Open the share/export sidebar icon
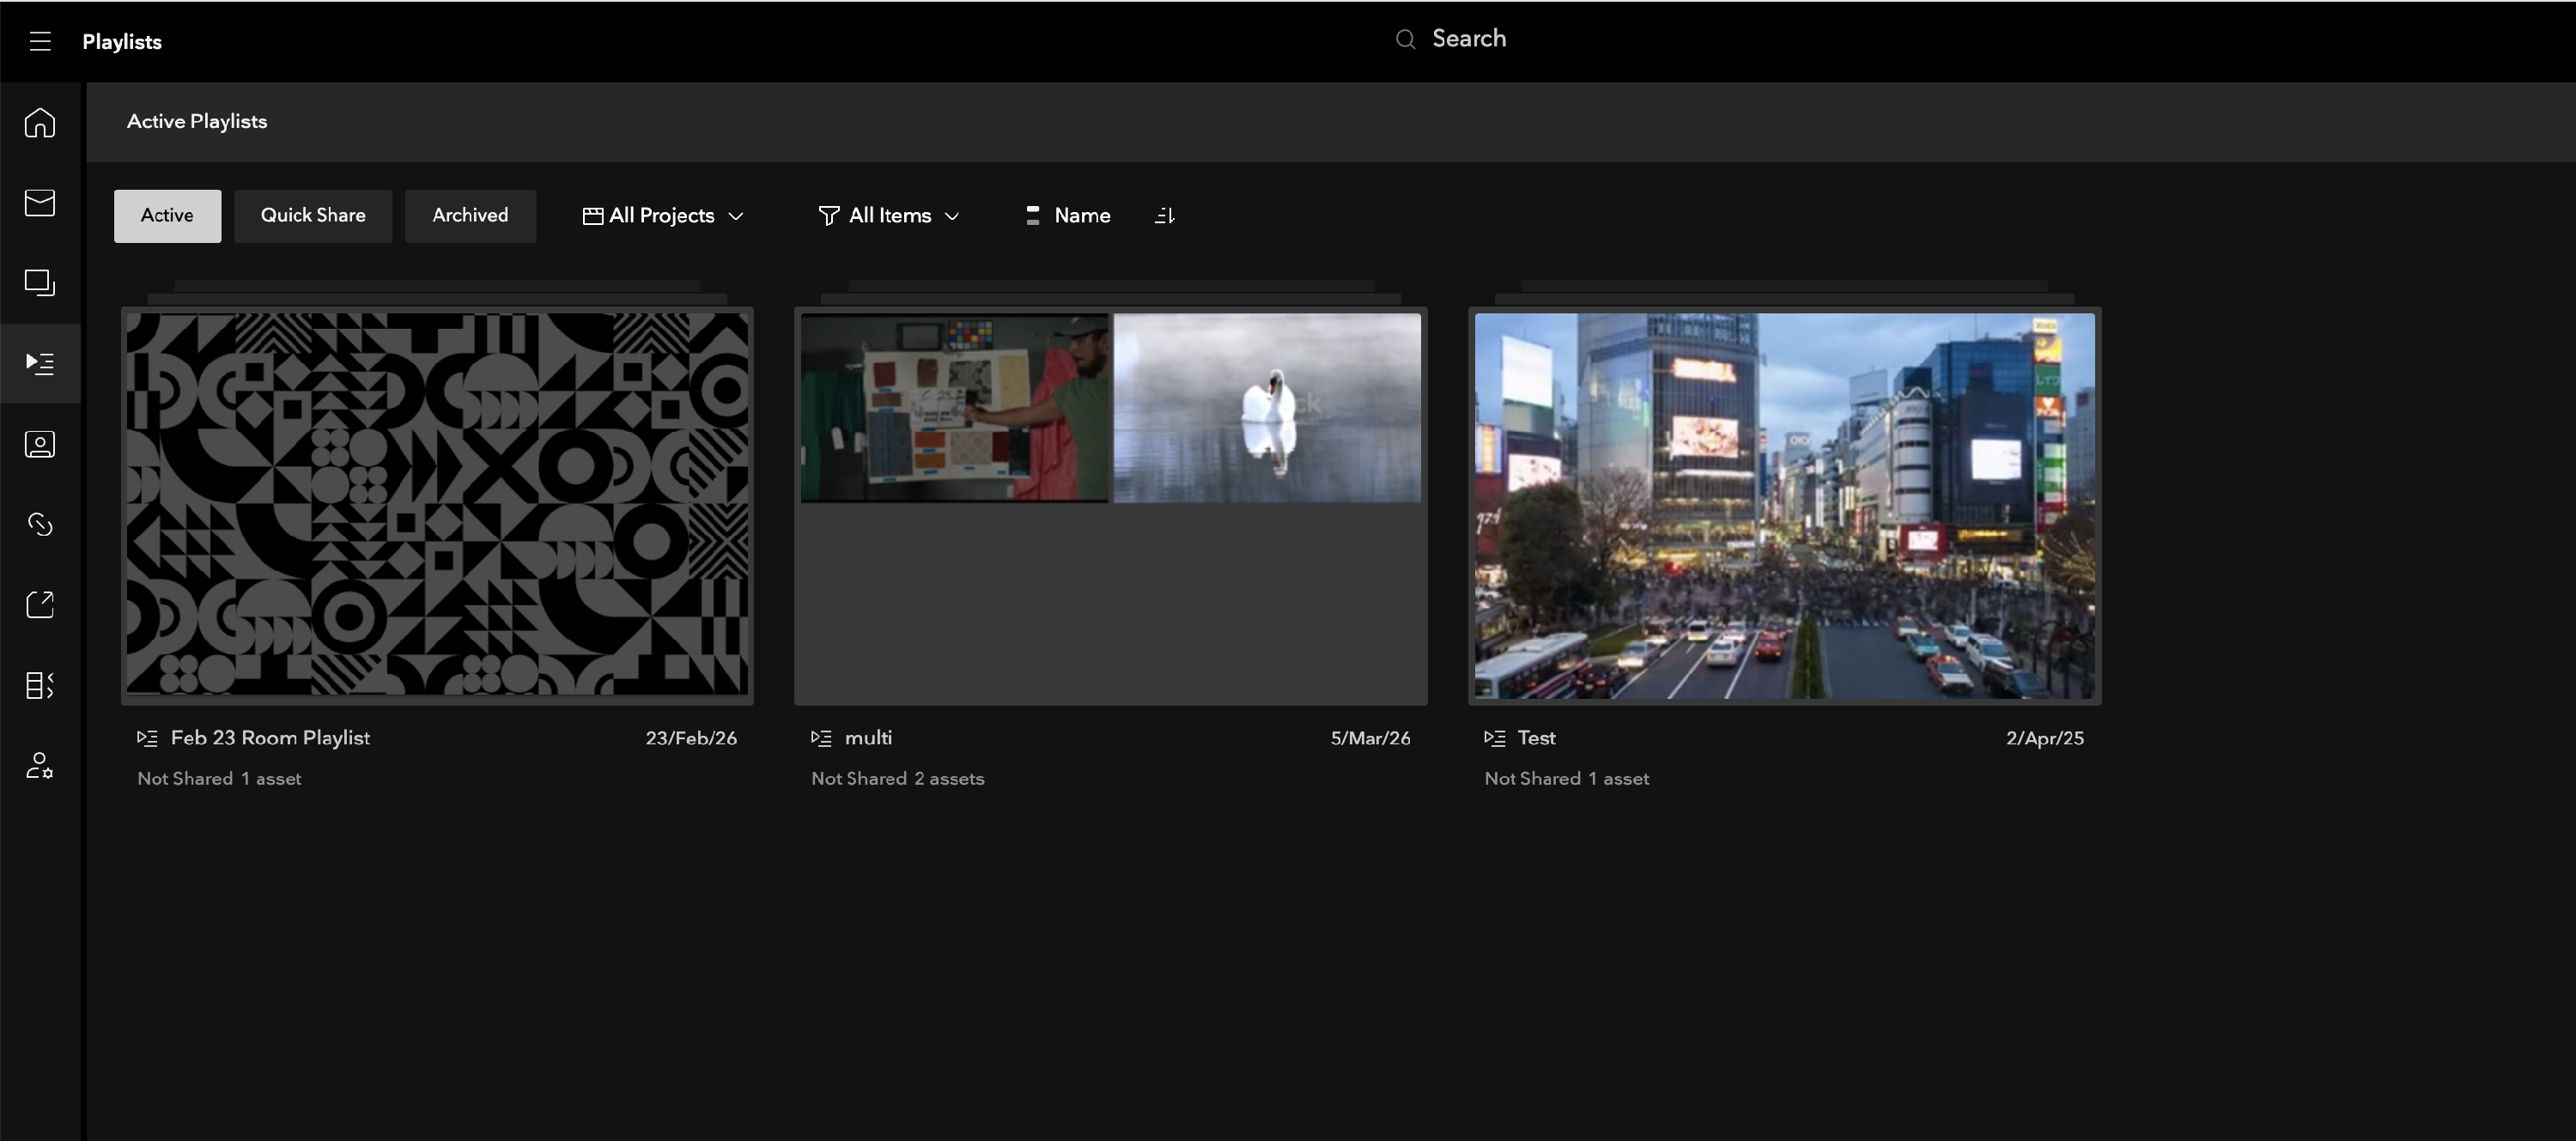2576x1141 pixels. 40,604
